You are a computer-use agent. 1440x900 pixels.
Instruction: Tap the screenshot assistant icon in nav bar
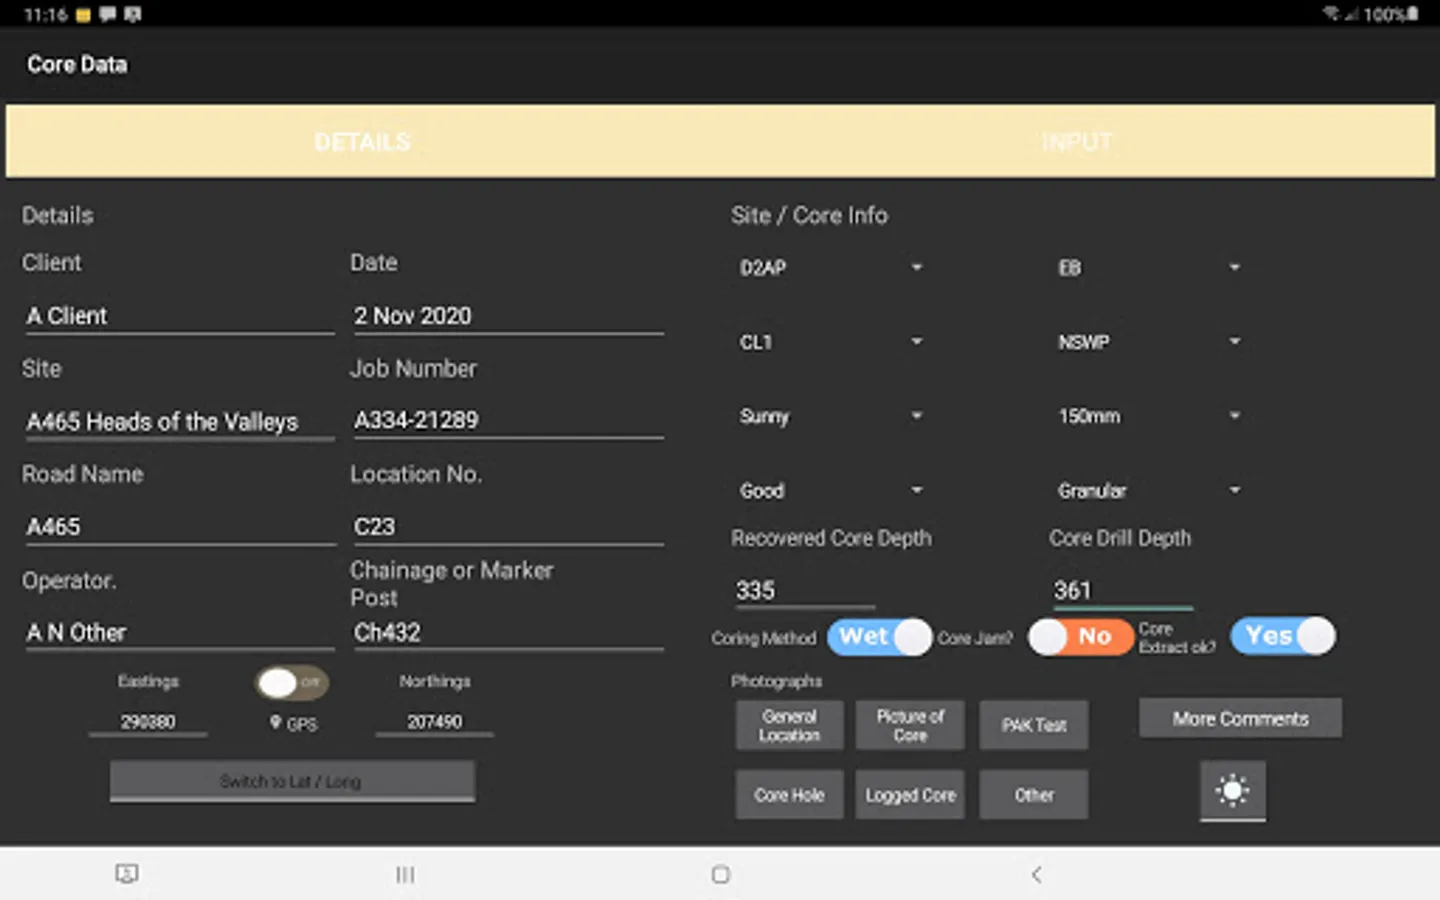pyautogui.click(x=127, y=874)
